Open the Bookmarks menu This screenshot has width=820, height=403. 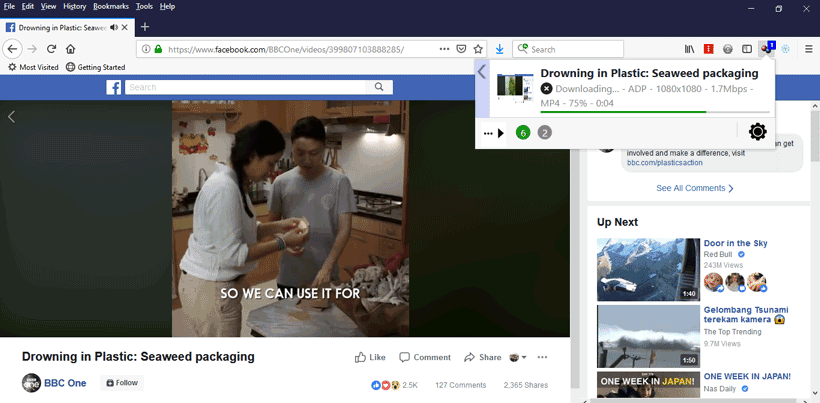tap(111, 7)
